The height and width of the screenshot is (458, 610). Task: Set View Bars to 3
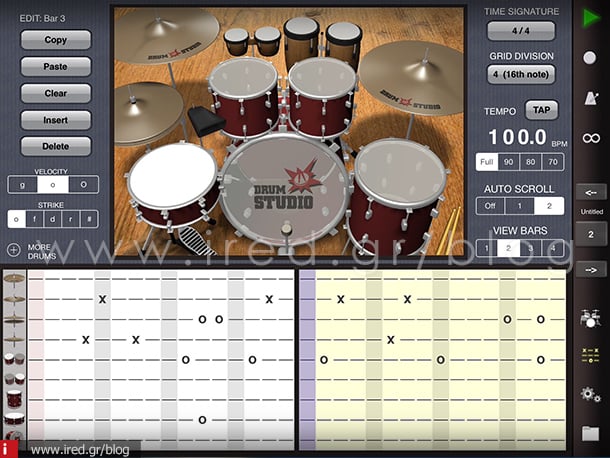pyautogui.click(x=530, y=248)
